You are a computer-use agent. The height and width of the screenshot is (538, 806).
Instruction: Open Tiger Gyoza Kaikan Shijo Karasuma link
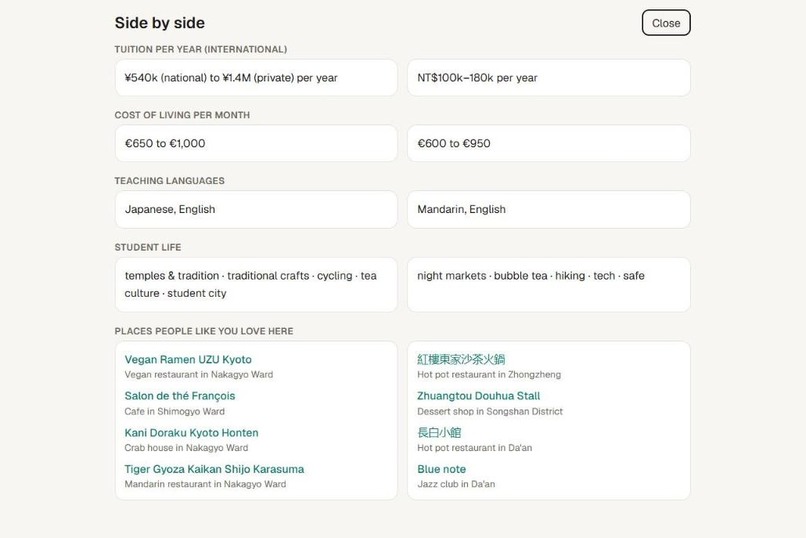tap(214, 469)
